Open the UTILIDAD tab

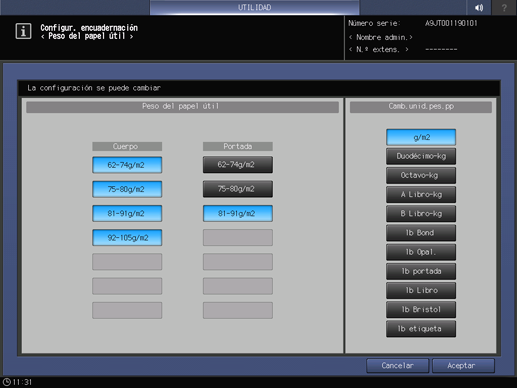[x=254, y=7]
